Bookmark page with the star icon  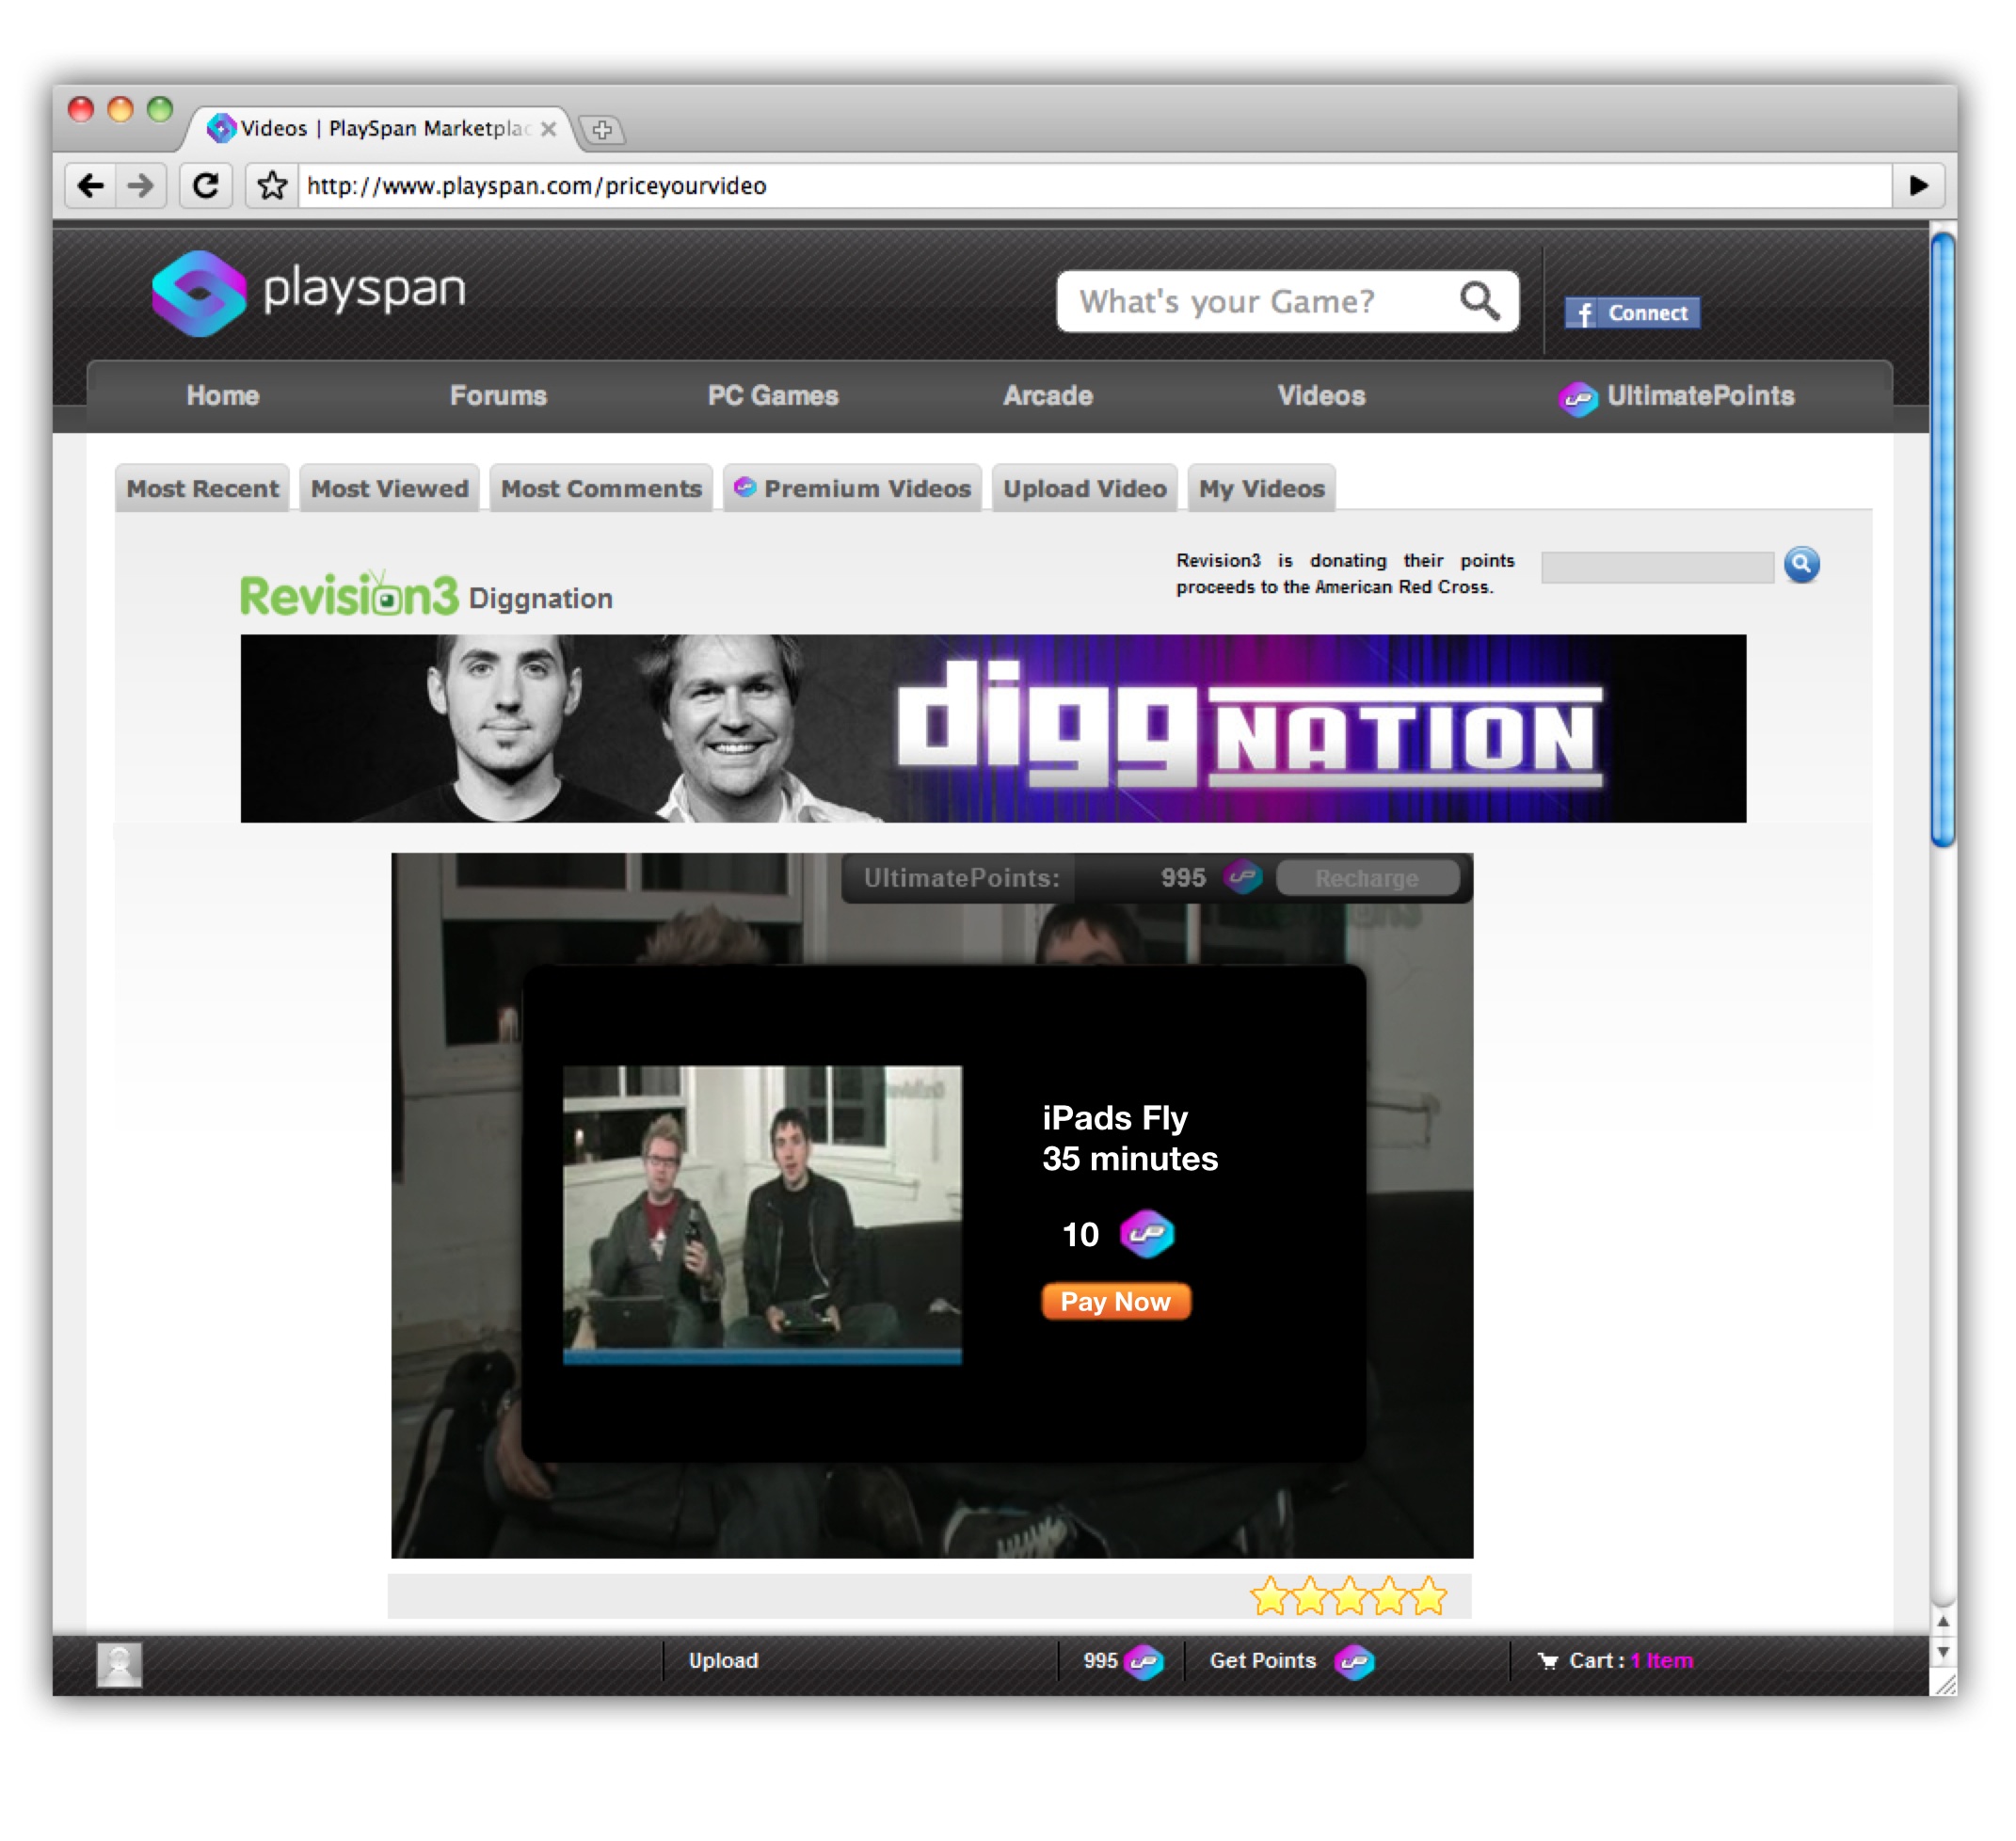coord(272,186)
